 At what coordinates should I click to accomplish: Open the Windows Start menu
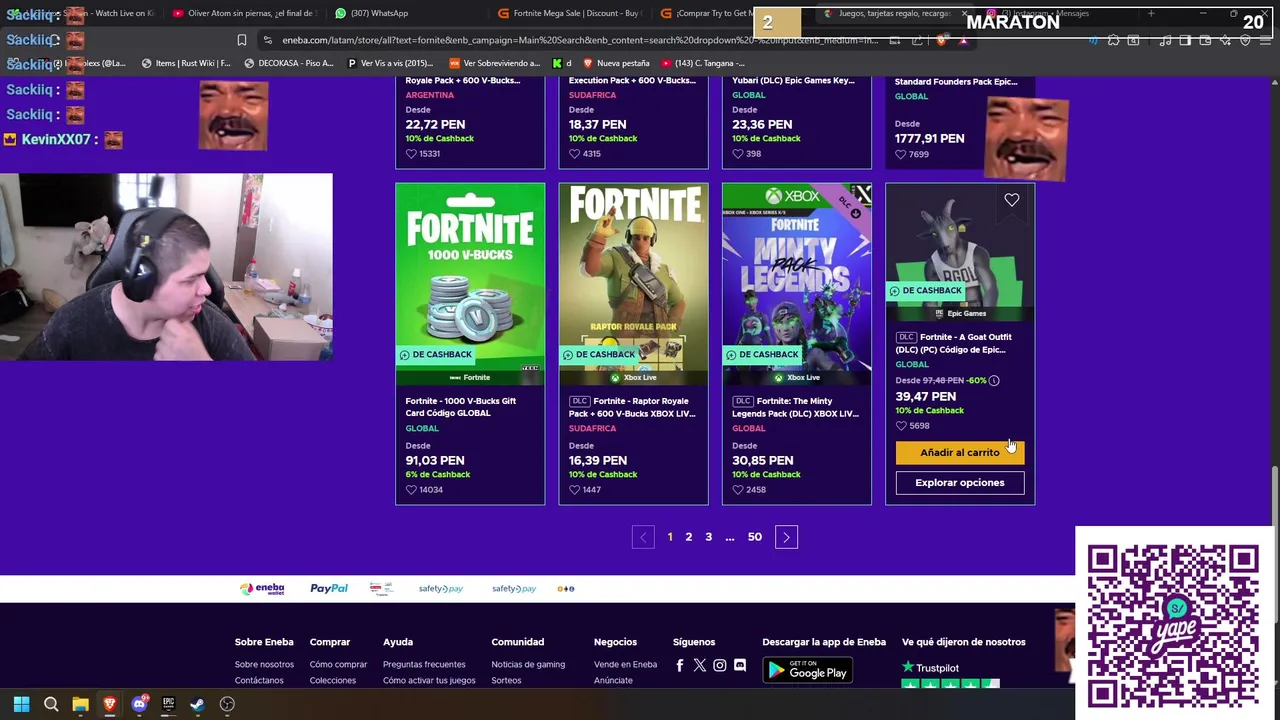[x=21, y=704]
